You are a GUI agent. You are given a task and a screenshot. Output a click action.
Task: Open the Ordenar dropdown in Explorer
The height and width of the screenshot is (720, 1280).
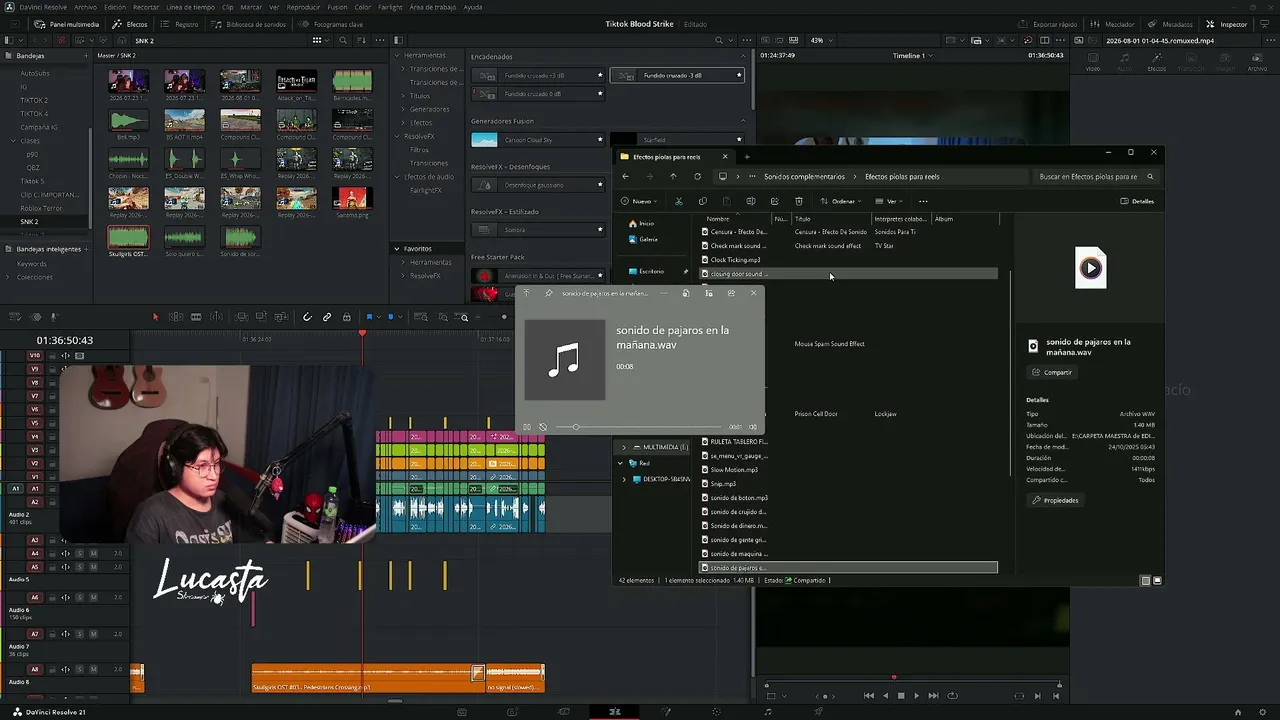pos(840,201)
